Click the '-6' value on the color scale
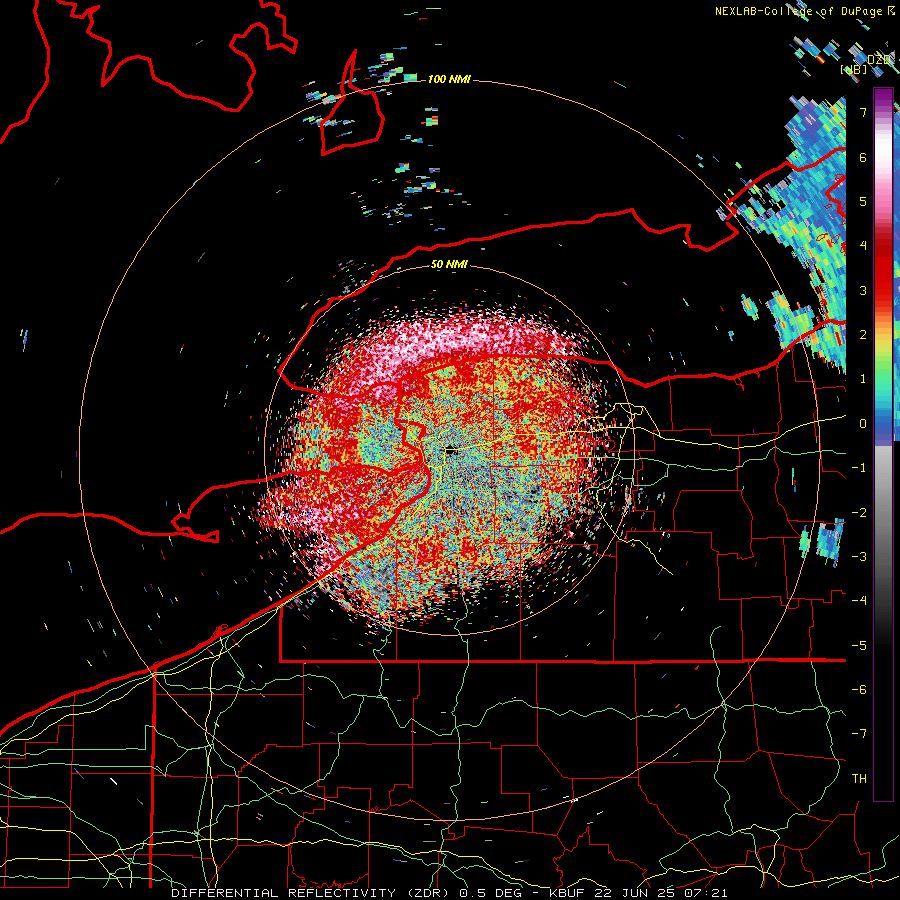The width and height of the screenshot is (900, 900). click(x=859, y=690)
